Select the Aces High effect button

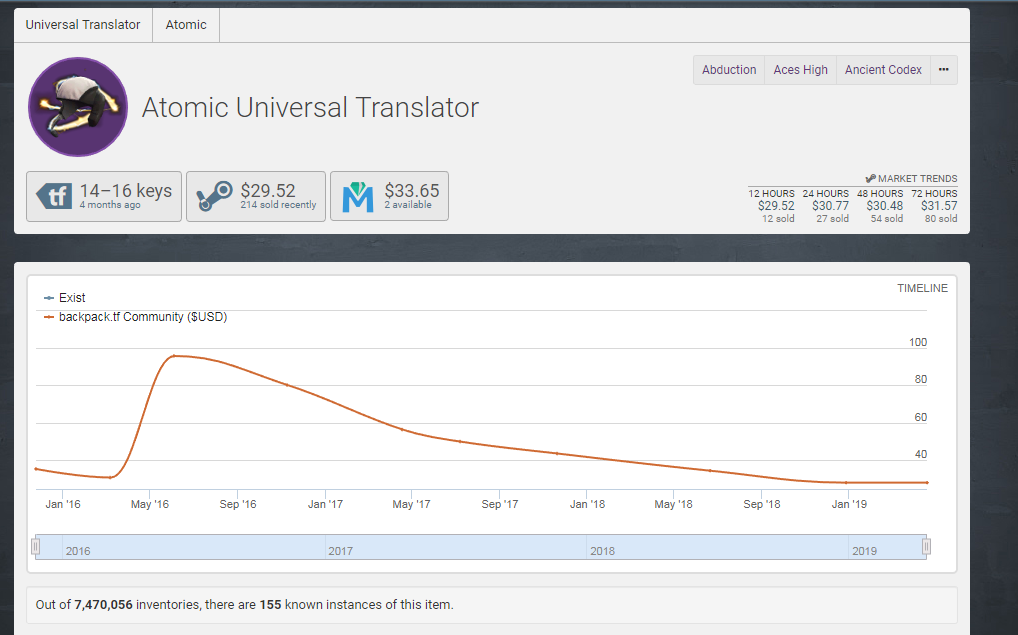point(801,69)
